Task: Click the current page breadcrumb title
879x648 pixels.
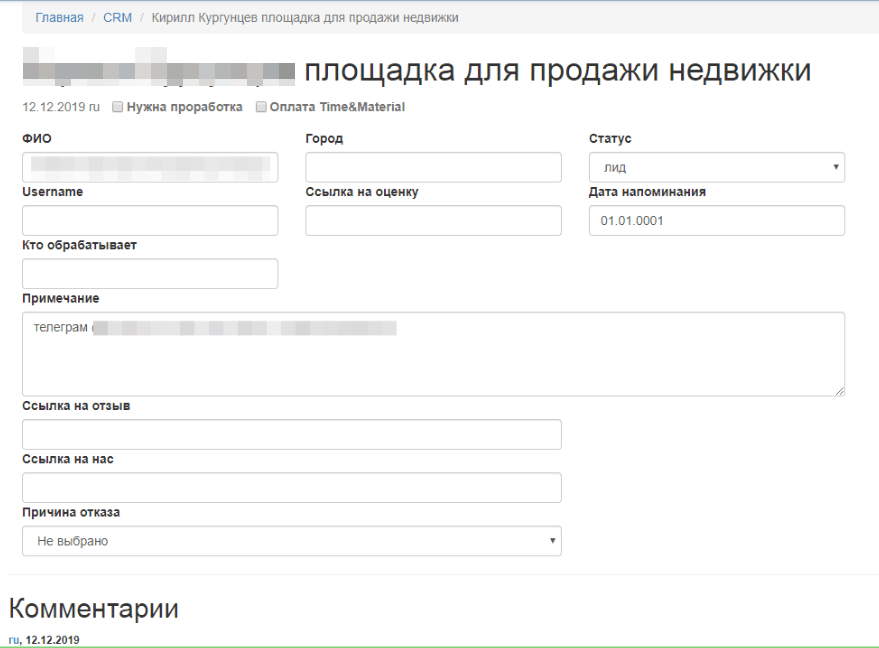Action: (305, 18)
